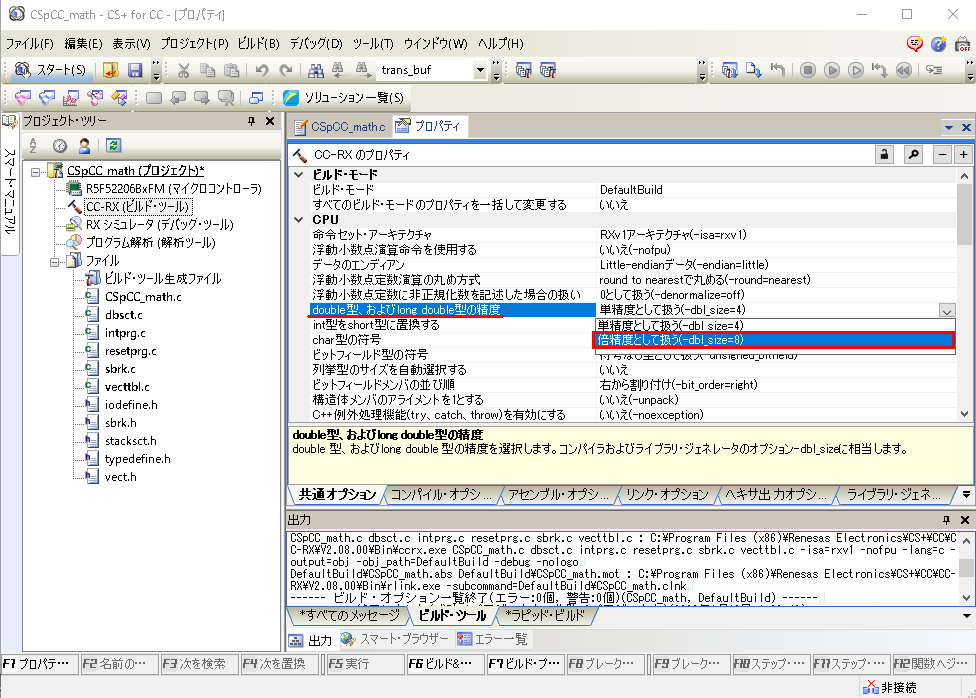Image resolution: width=976 pixels, height=698 pixels.
Task: Select CC-RX (ビルド・ツール) in project tree
Action: [137, 207]
